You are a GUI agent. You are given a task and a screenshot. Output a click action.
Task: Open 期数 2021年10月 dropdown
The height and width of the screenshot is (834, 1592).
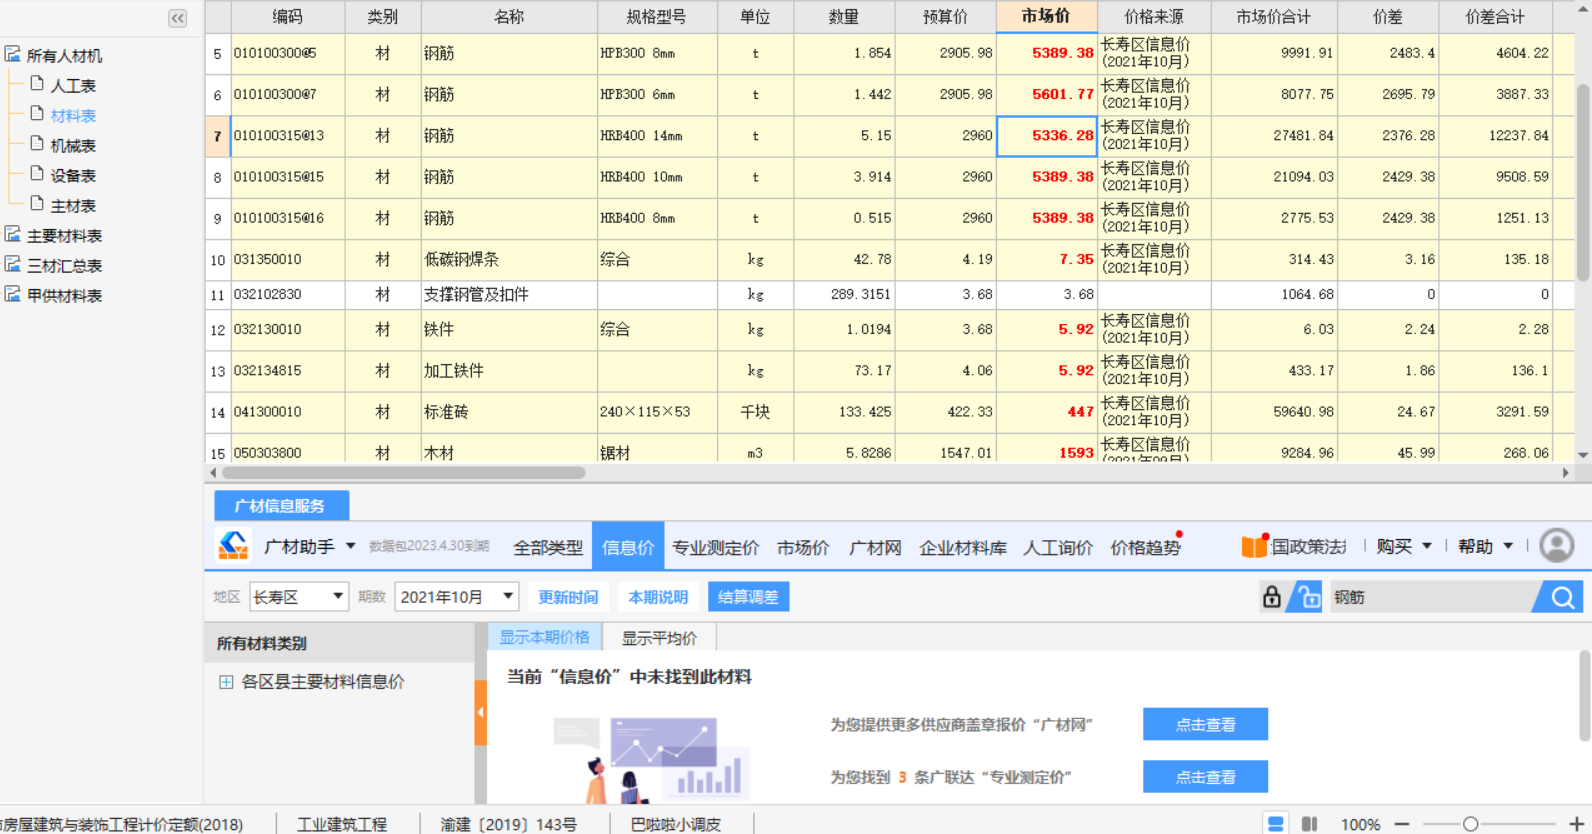pos(456,597)
